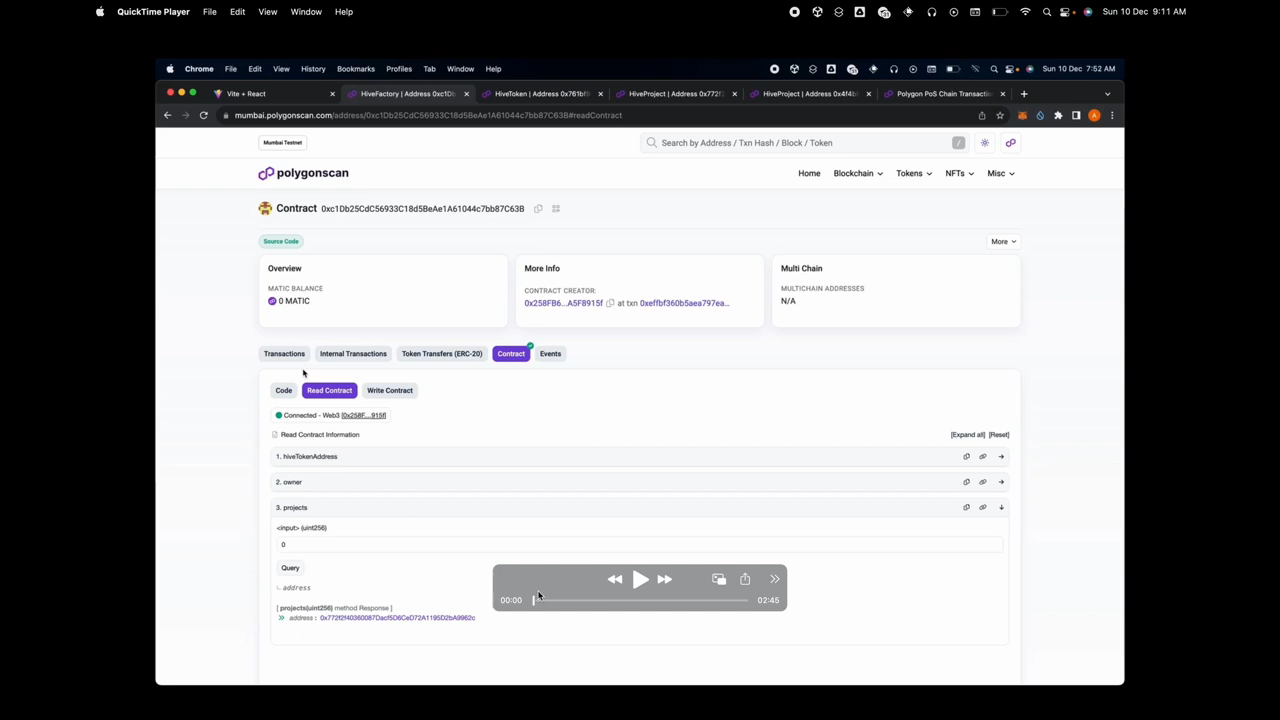1280x720 pixels.
Task: Open Misc nav dropdown
Action: (x=1001, y=173)
